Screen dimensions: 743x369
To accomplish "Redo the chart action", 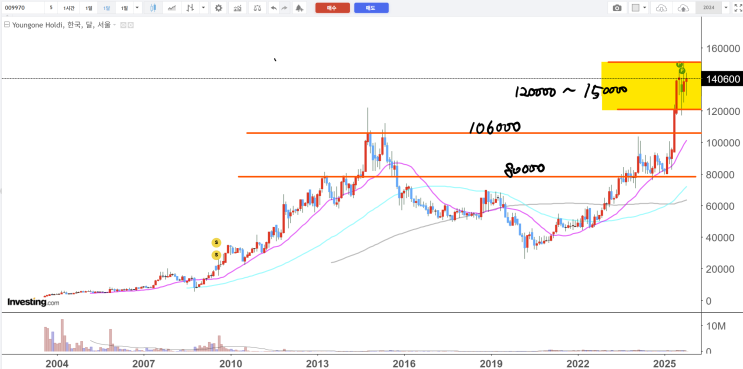I will tap(284, 8).
